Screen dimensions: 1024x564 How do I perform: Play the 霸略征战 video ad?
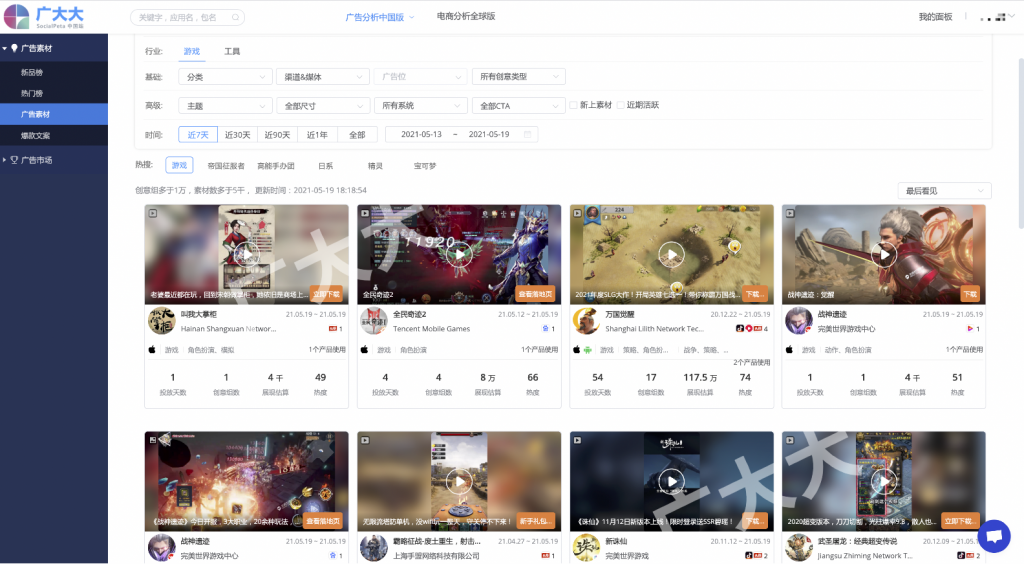[459, 481]
